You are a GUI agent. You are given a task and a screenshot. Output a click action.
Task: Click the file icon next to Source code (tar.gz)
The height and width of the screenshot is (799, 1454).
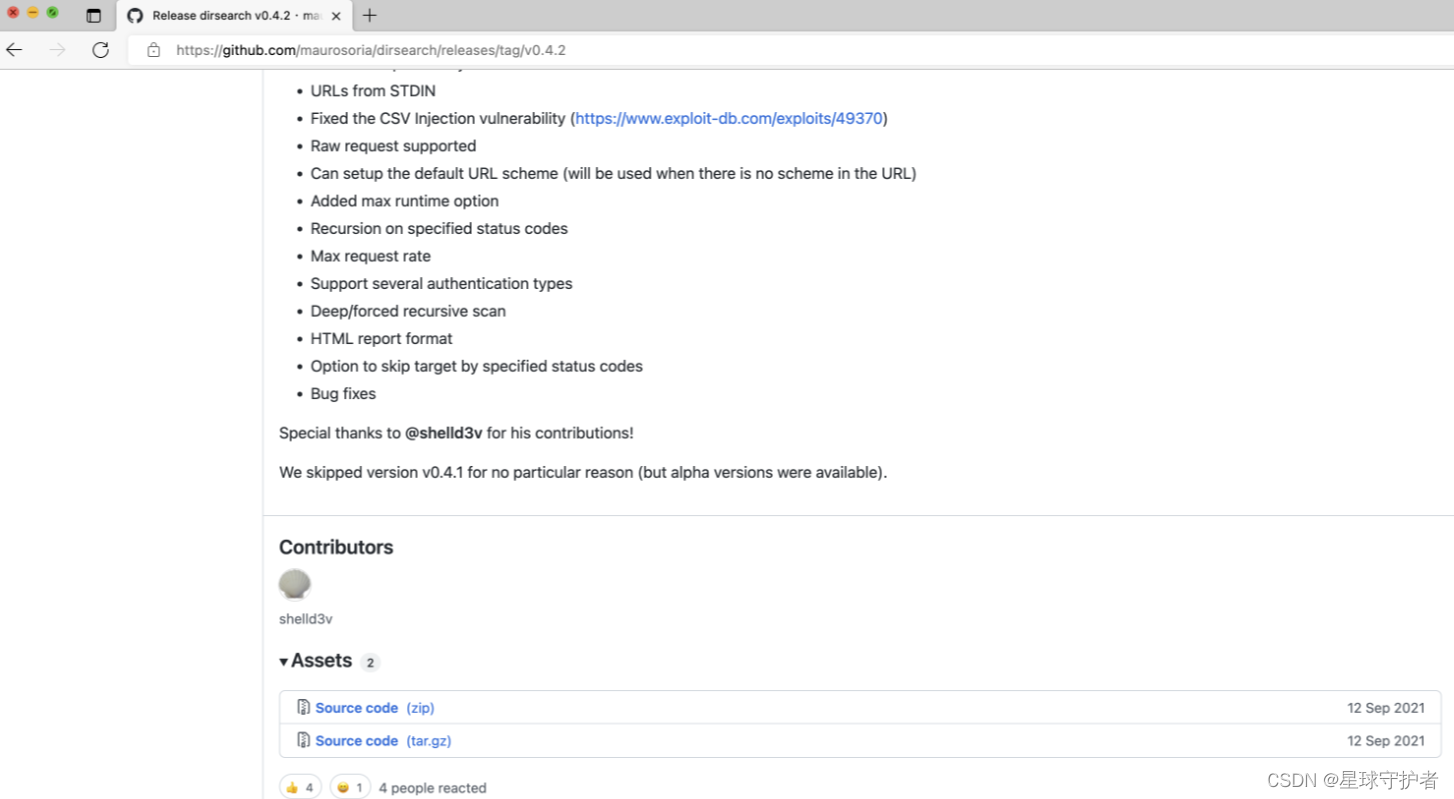pyautogui.click(x=302, y=740)
